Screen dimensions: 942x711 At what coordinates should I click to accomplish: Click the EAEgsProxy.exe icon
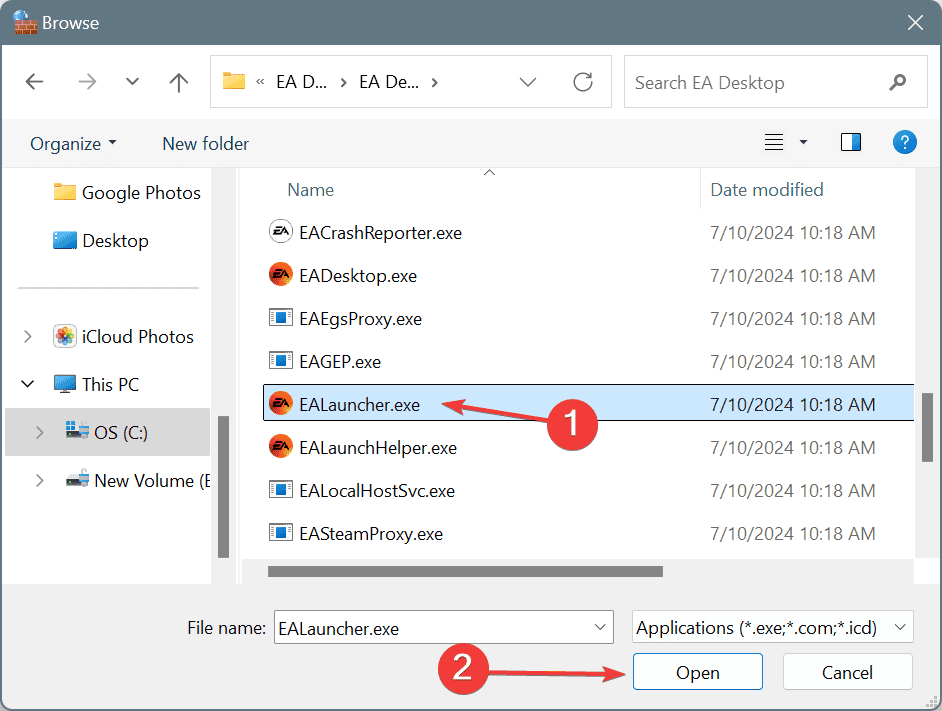281,317
